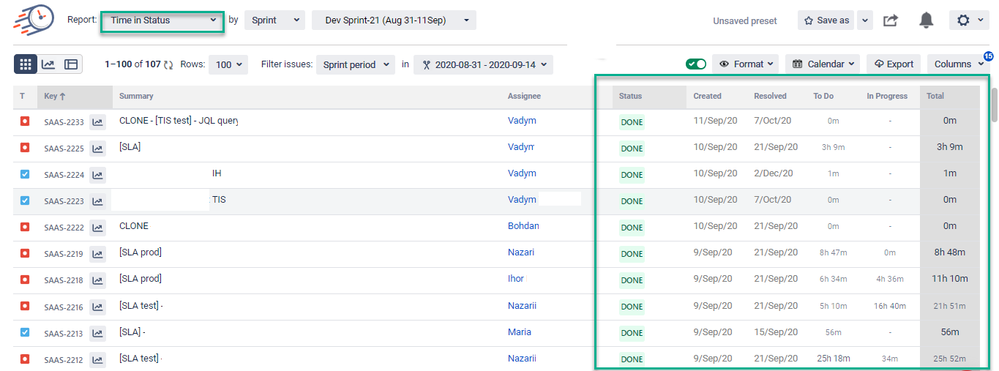Open the date range 2020-08-31 - 2020-09-14 picker
The width and height of the screenshot is (999, 371).
click(x=483, y=64)
